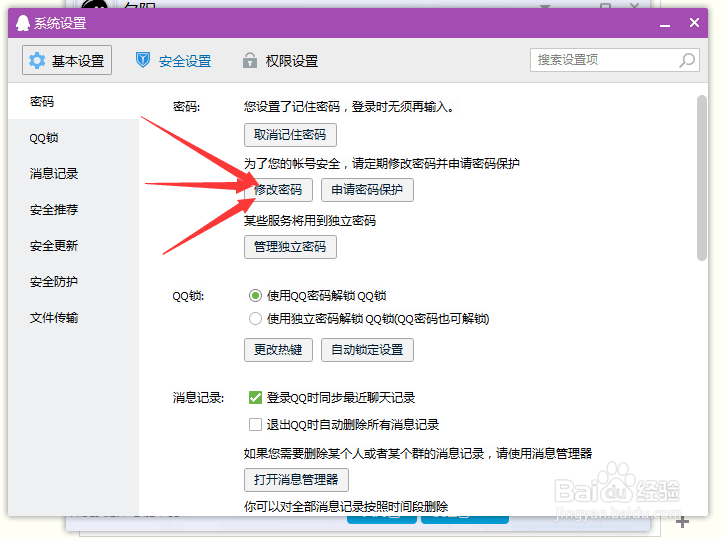The image size is (723, 539).
Task: Click the 管理独立密码 button
Action: tap(290, 247)
